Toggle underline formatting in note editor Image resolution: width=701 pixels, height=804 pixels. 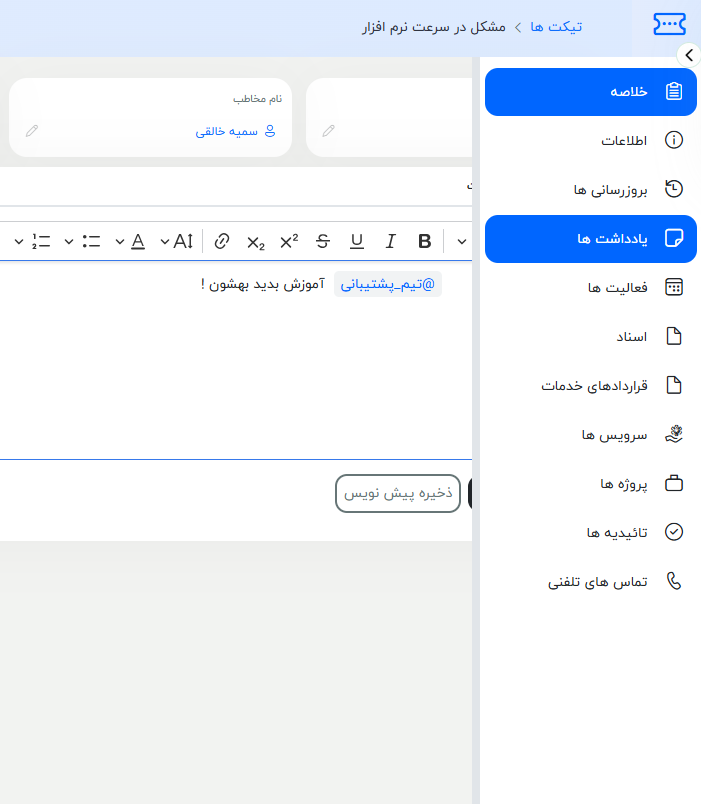coord(357,241)
